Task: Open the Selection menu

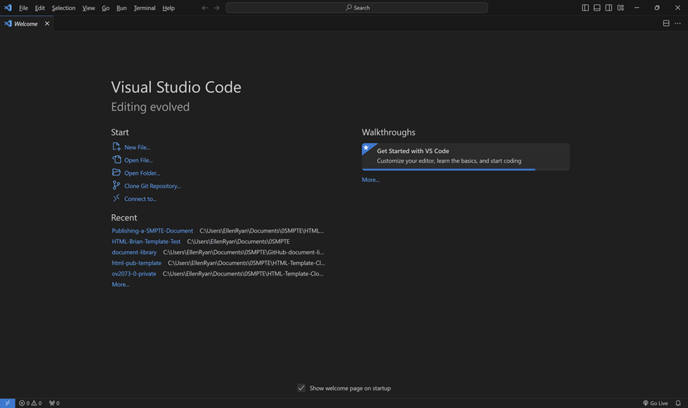Action: (x=63, y=8)
